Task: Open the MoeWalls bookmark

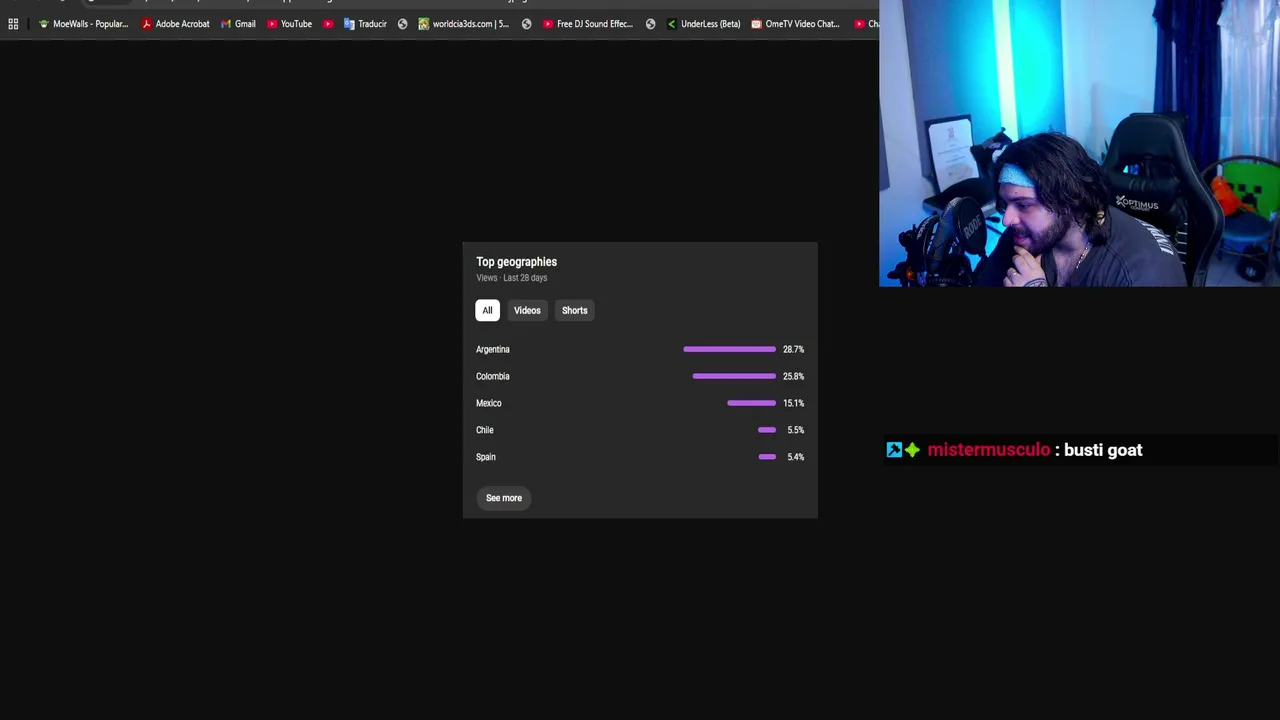Action: coord(84,24)
